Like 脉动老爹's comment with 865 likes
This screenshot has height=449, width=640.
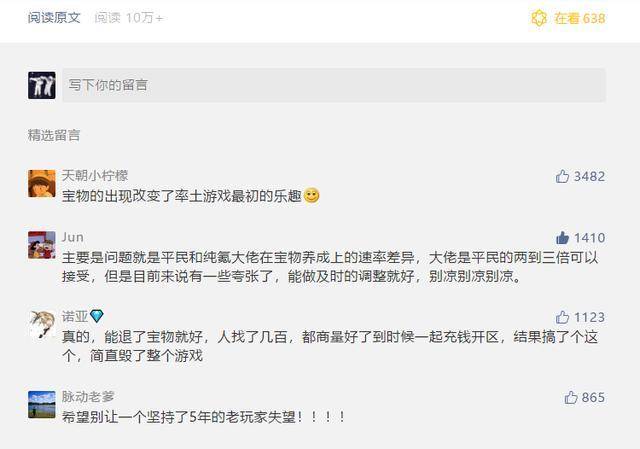(571, 397)
